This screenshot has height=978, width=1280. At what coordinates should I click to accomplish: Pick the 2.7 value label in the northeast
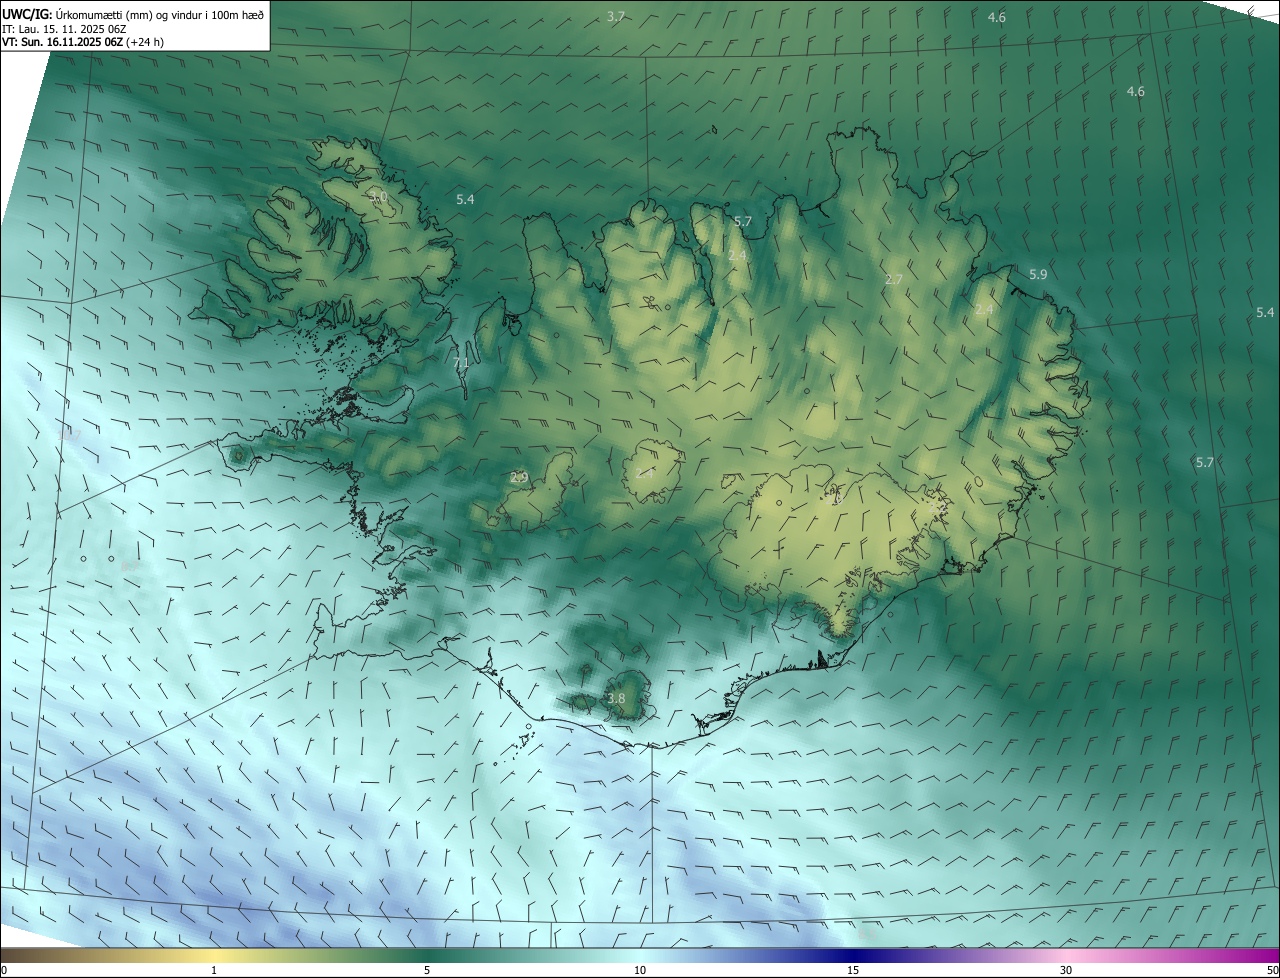pyautogui.click(x=894, y=280)
